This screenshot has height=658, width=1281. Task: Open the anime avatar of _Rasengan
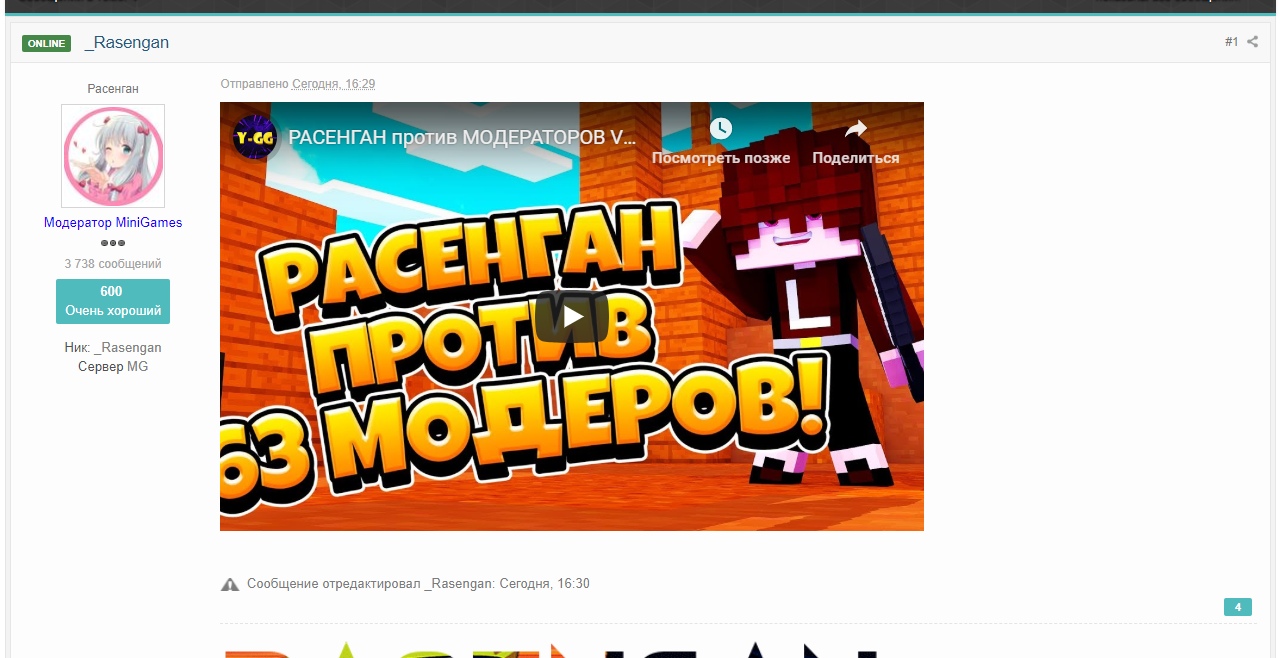(113, 156)
